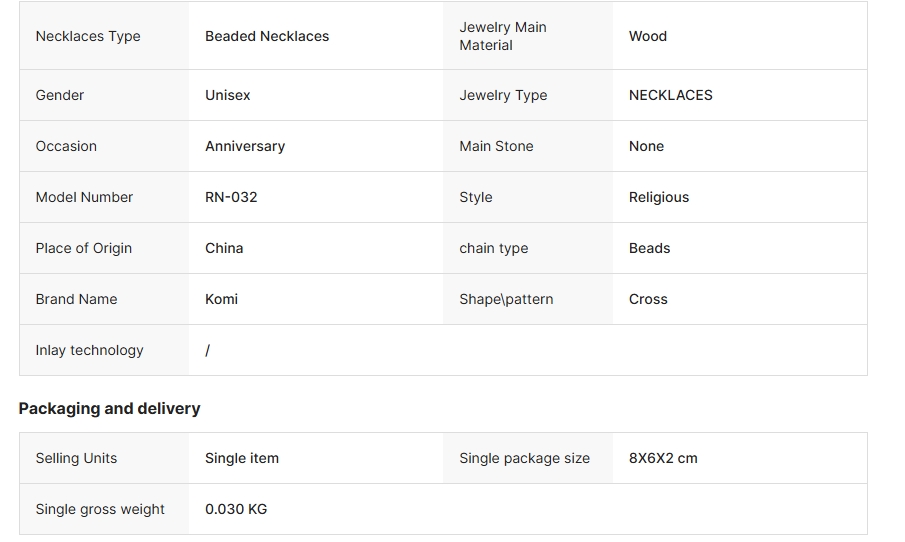905x542 pixels.
Task: Click the Packaging and delivery heading
Action: pos(109,408)
